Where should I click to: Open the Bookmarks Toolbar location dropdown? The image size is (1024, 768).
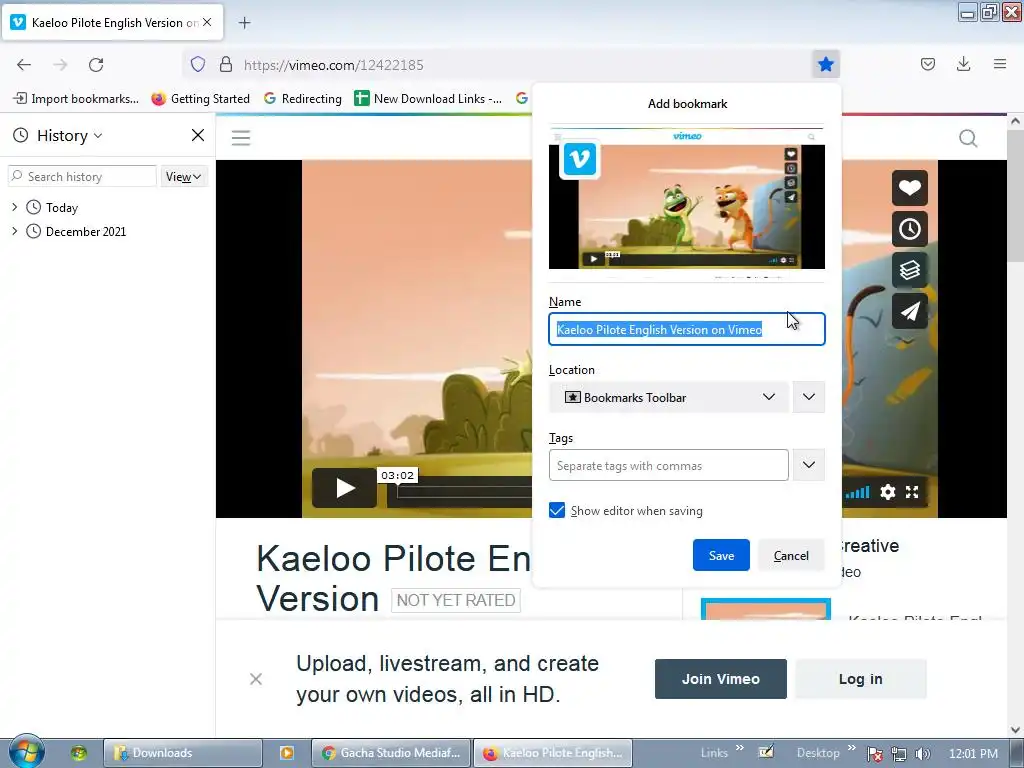click(x=669, y=397)
